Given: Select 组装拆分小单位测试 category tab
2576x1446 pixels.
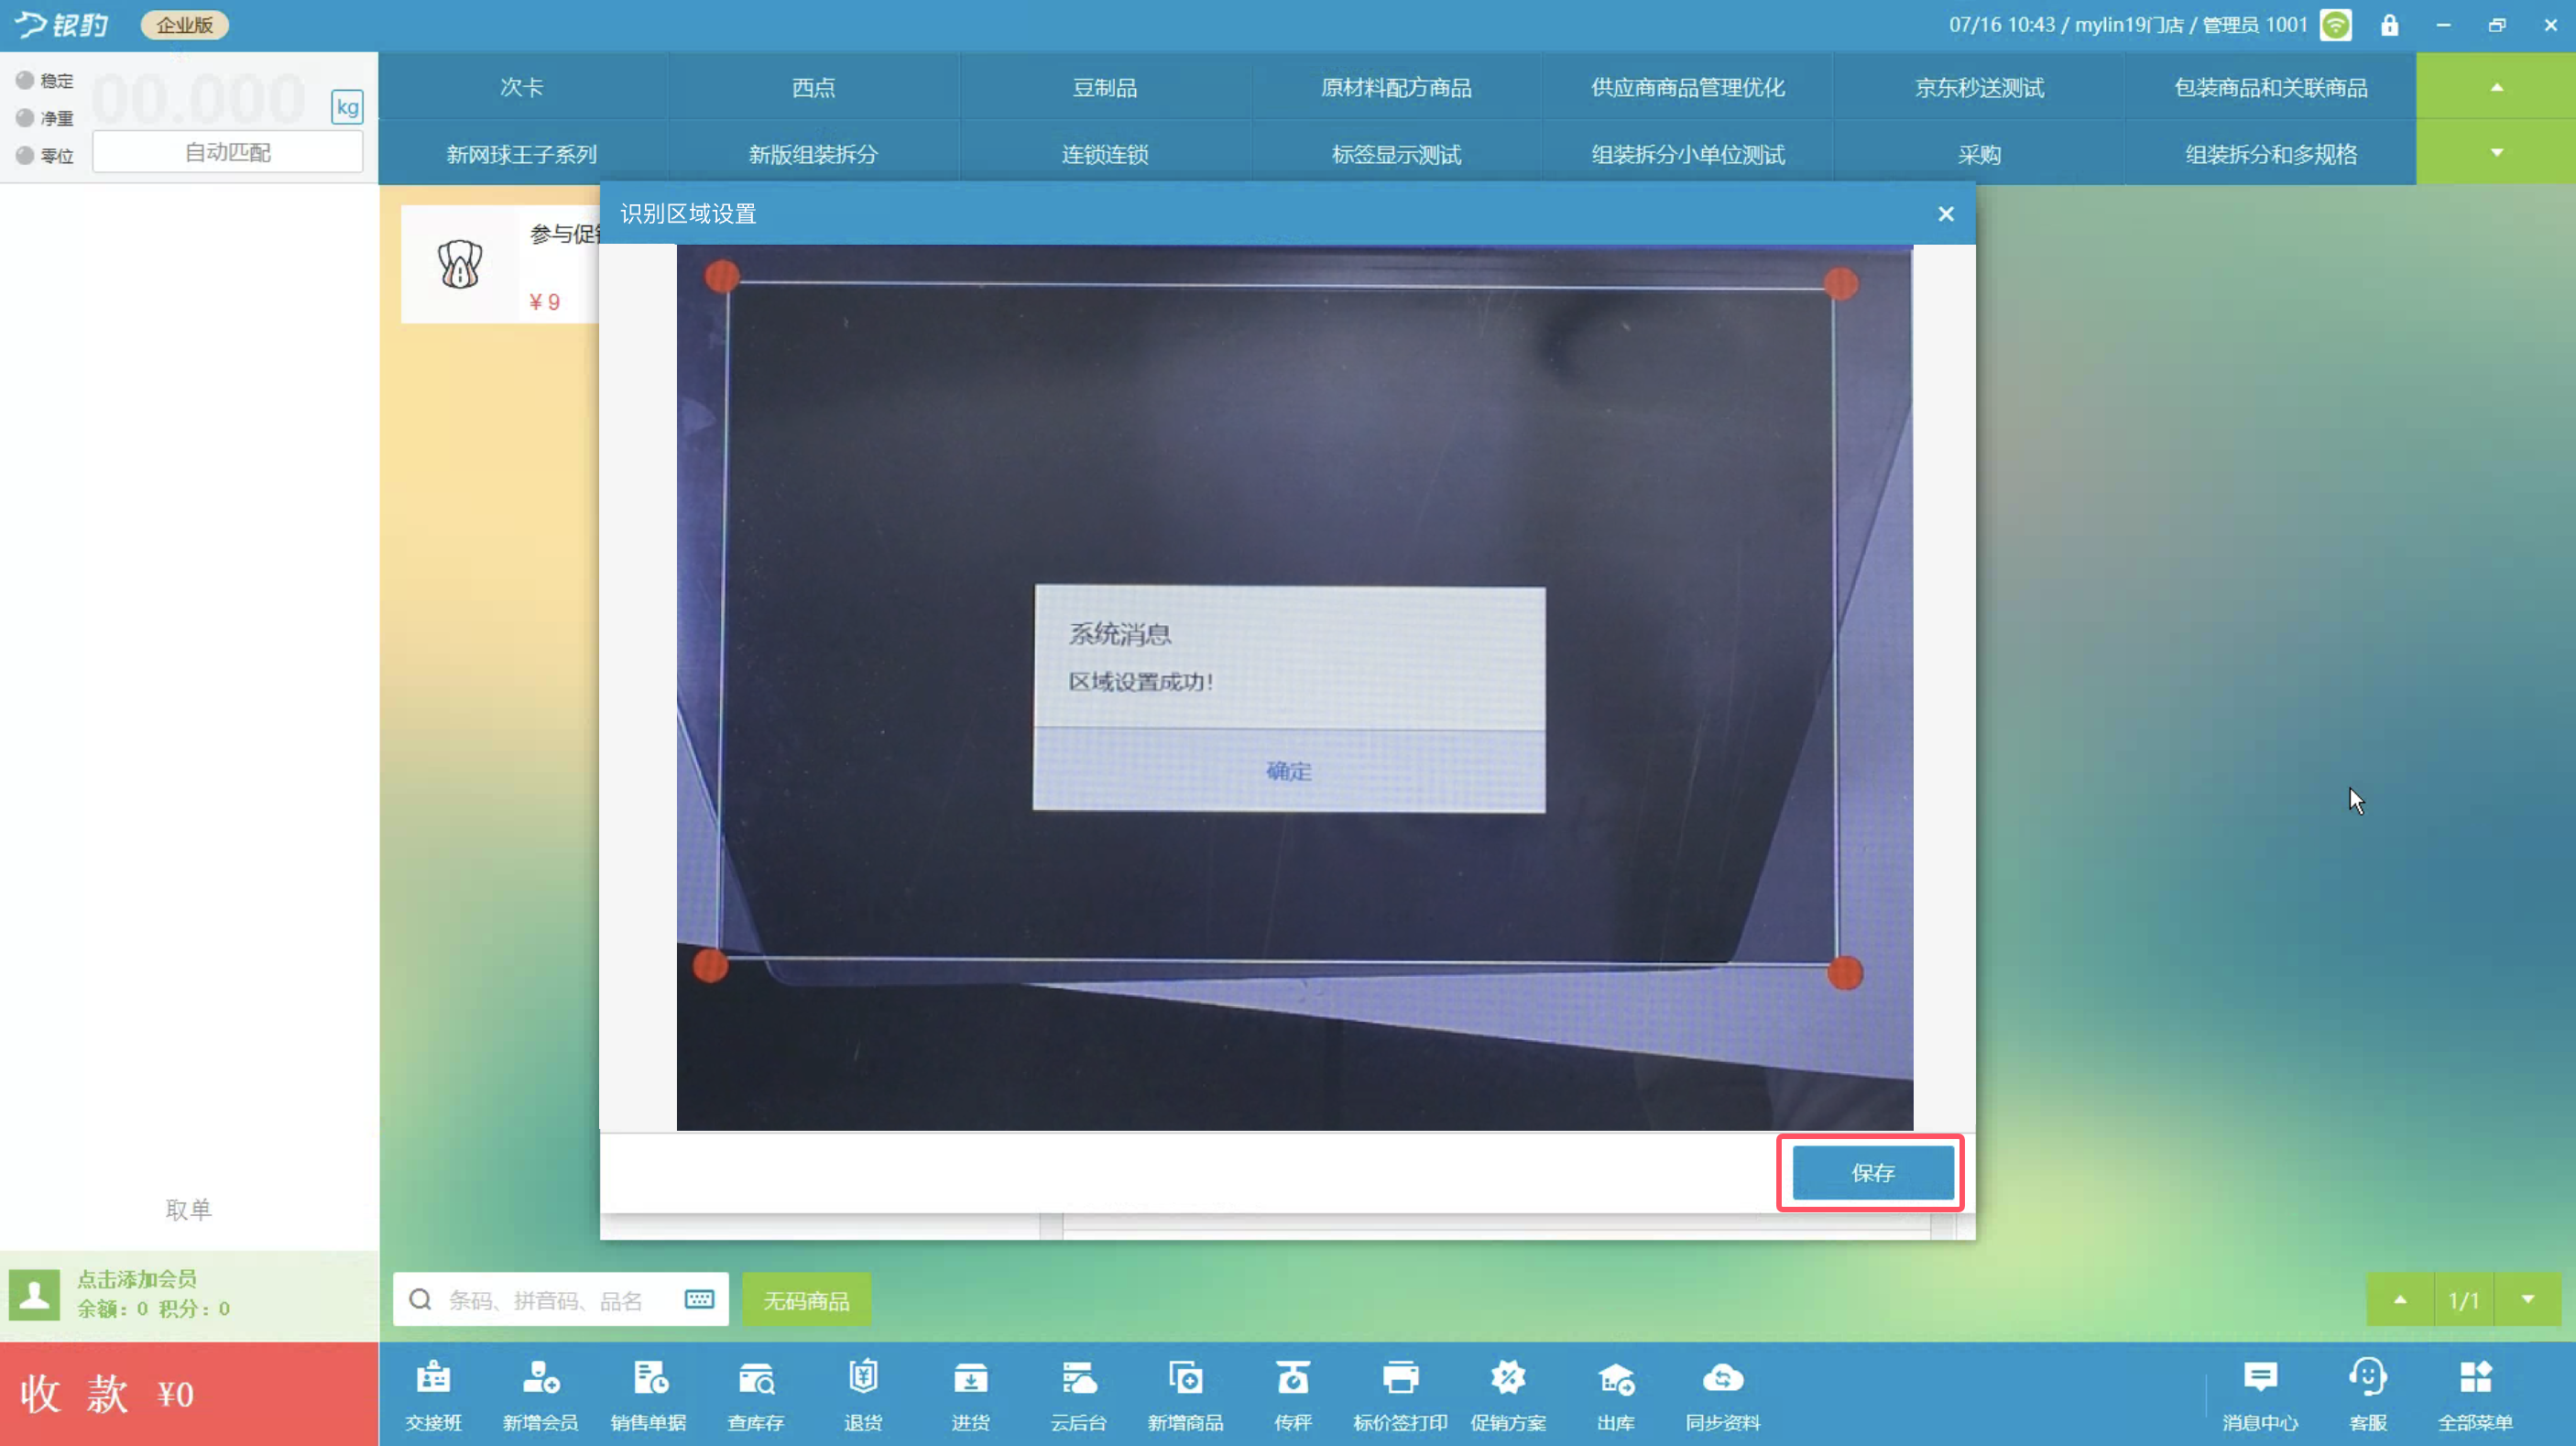Looking at the screenshot, I should 1688,154.
